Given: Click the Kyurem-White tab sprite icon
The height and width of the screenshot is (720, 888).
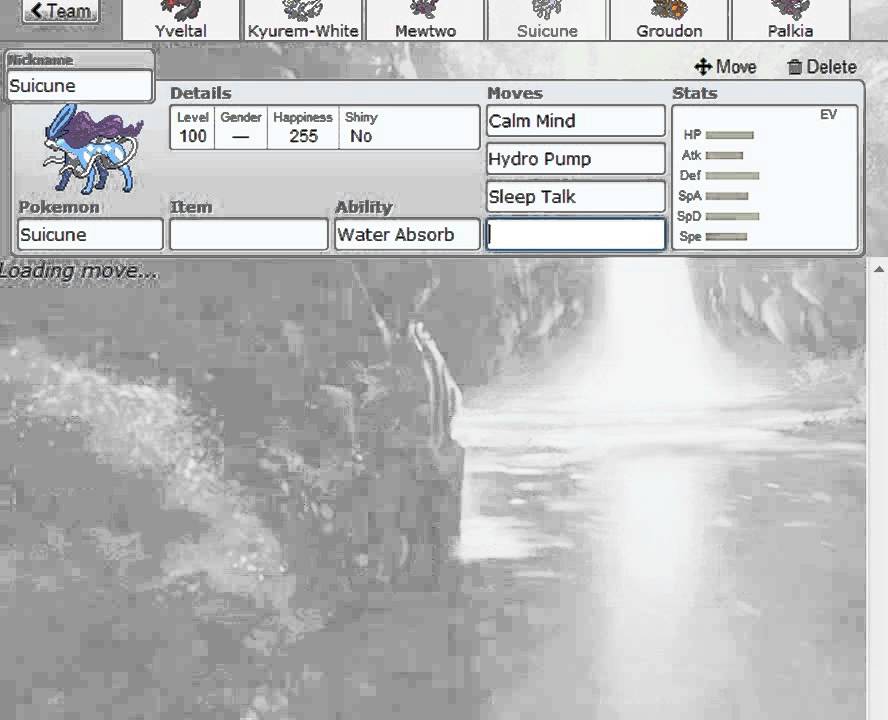Looking at the screenshot, I should [x=303, y=10].
